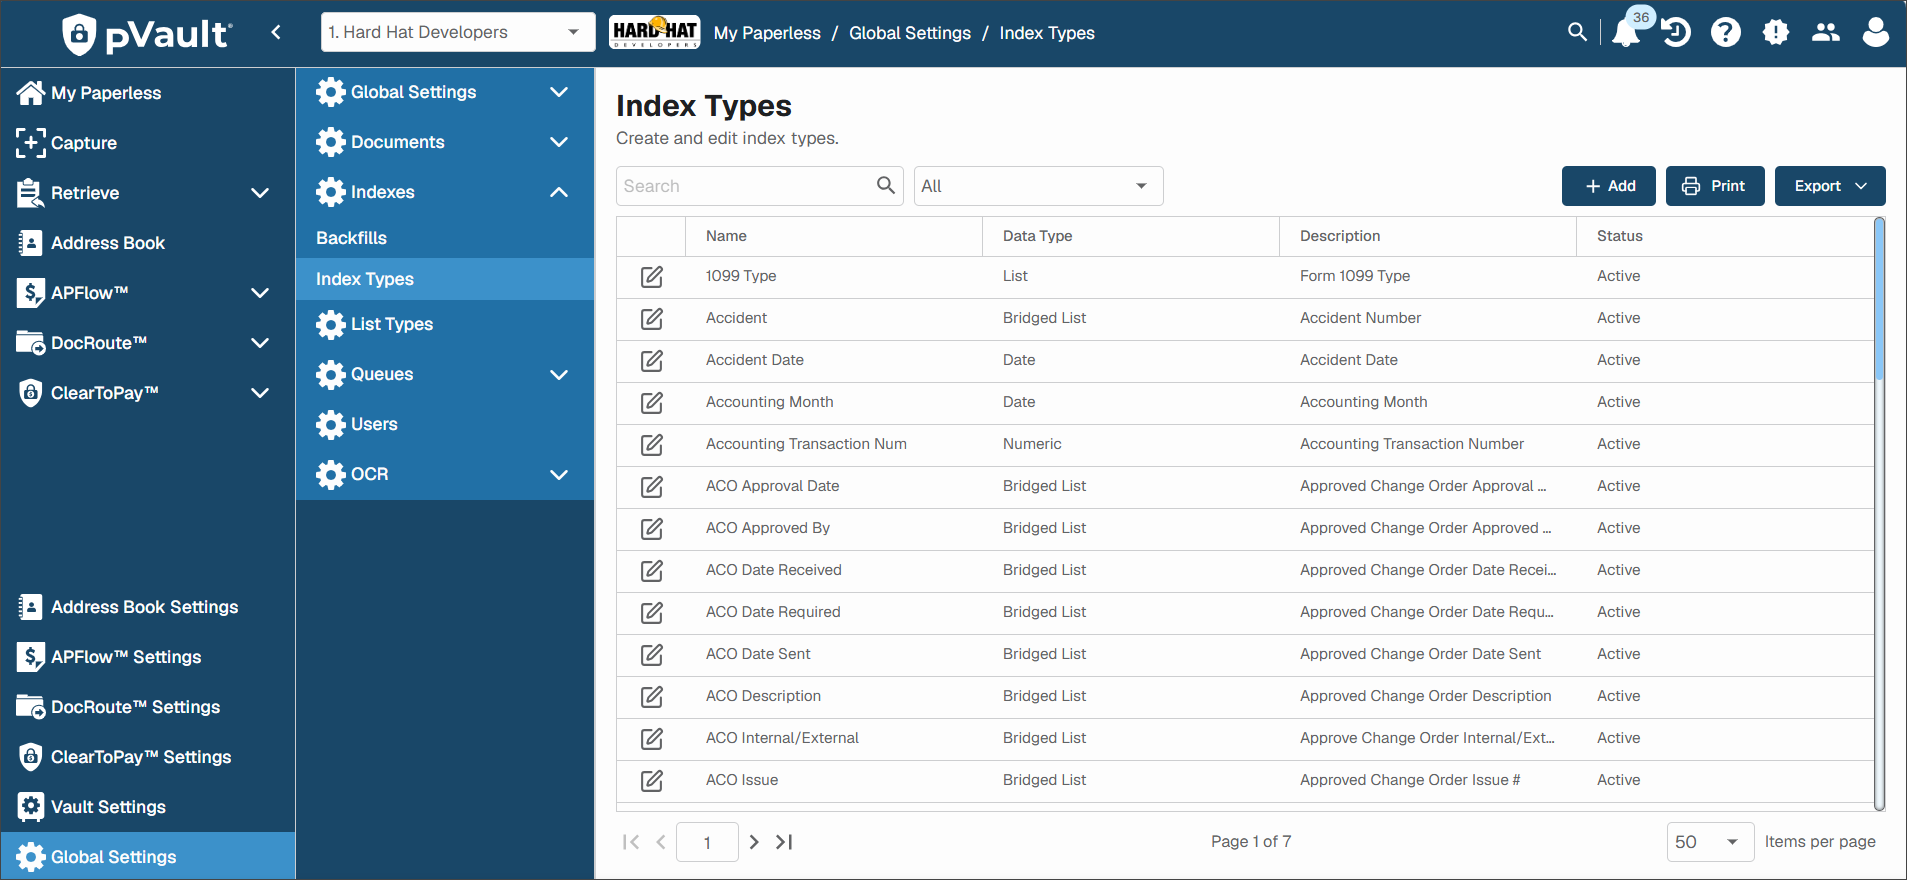Image resolution: width=1907 pixels, height=880 pixels.
Task: Edit the ACO Date Required row
Action: pyautogui.click(x=652, y=613)
